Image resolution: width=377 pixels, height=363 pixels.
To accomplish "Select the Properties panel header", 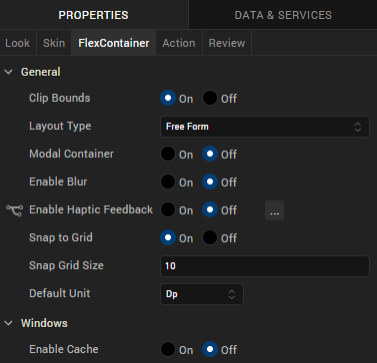I will (94, 15).
